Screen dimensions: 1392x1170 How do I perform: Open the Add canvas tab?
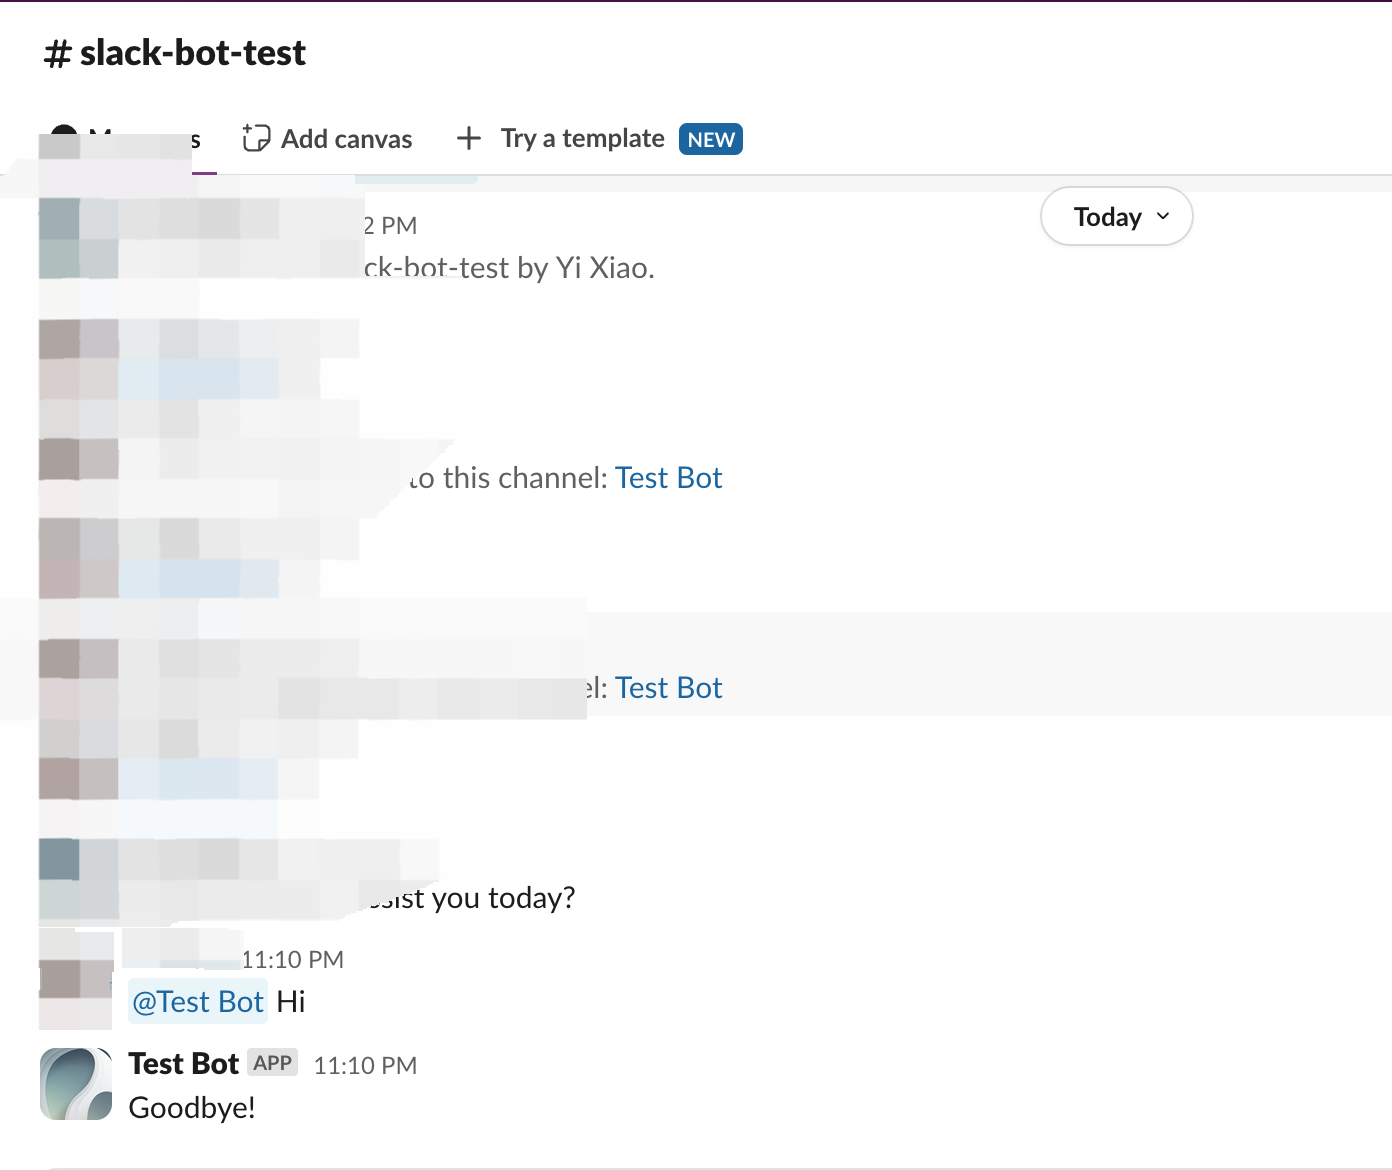point(345,139)
